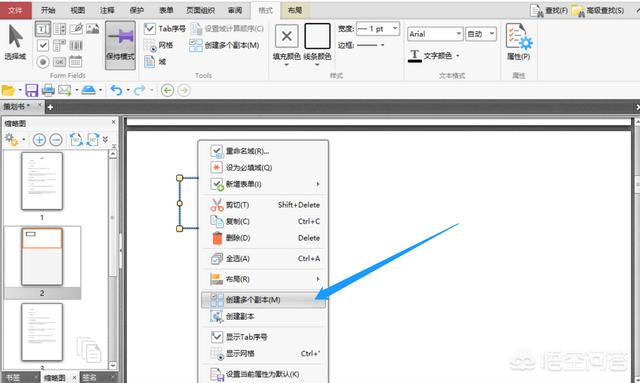Select page 1 thumbnail
The width and height of the screenshot is (640, 383).
[42, 181]
